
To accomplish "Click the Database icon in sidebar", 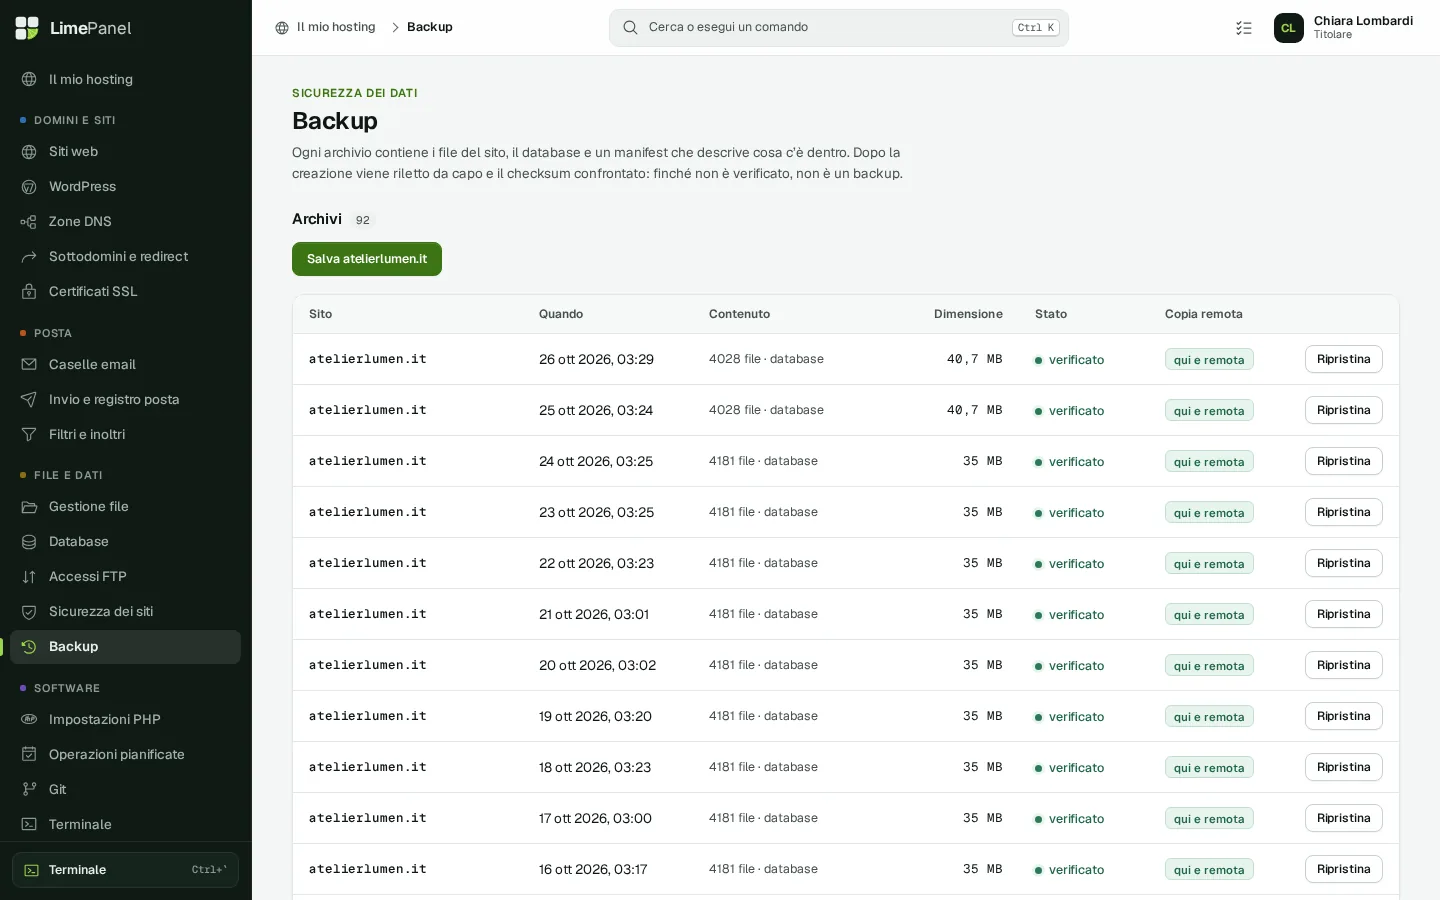I will point(29,542).
